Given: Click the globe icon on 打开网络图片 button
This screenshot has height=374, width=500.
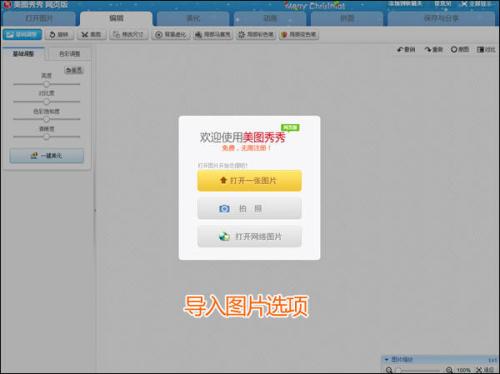Looking at the screenshot, I should (224, 237).
